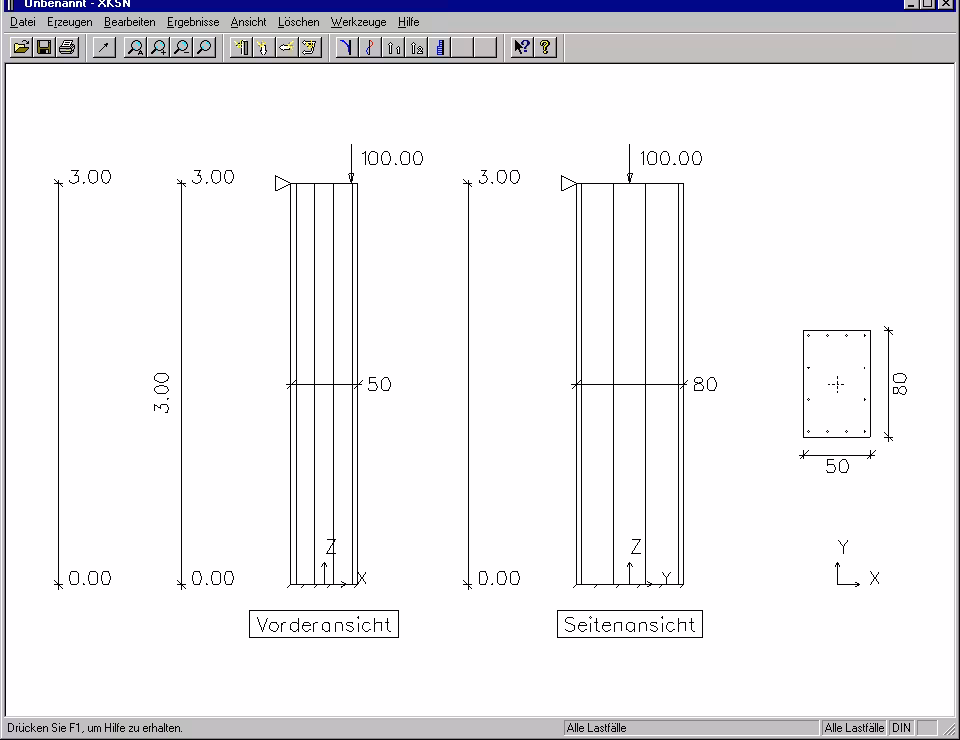Viewport: 960px width, 740px height.
Task: Click the column cross-section drawing
Action: [x=836, y=384]
